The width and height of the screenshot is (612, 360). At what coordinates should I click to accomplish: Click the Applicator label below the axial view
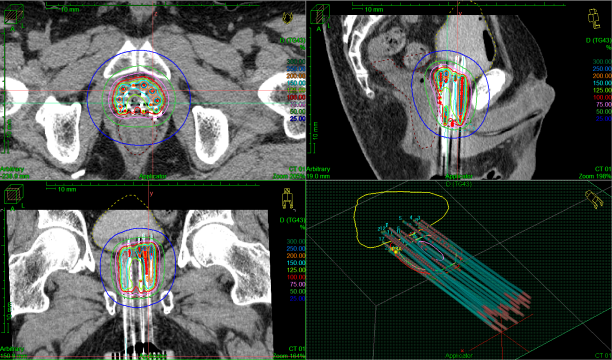pos(153,176)
